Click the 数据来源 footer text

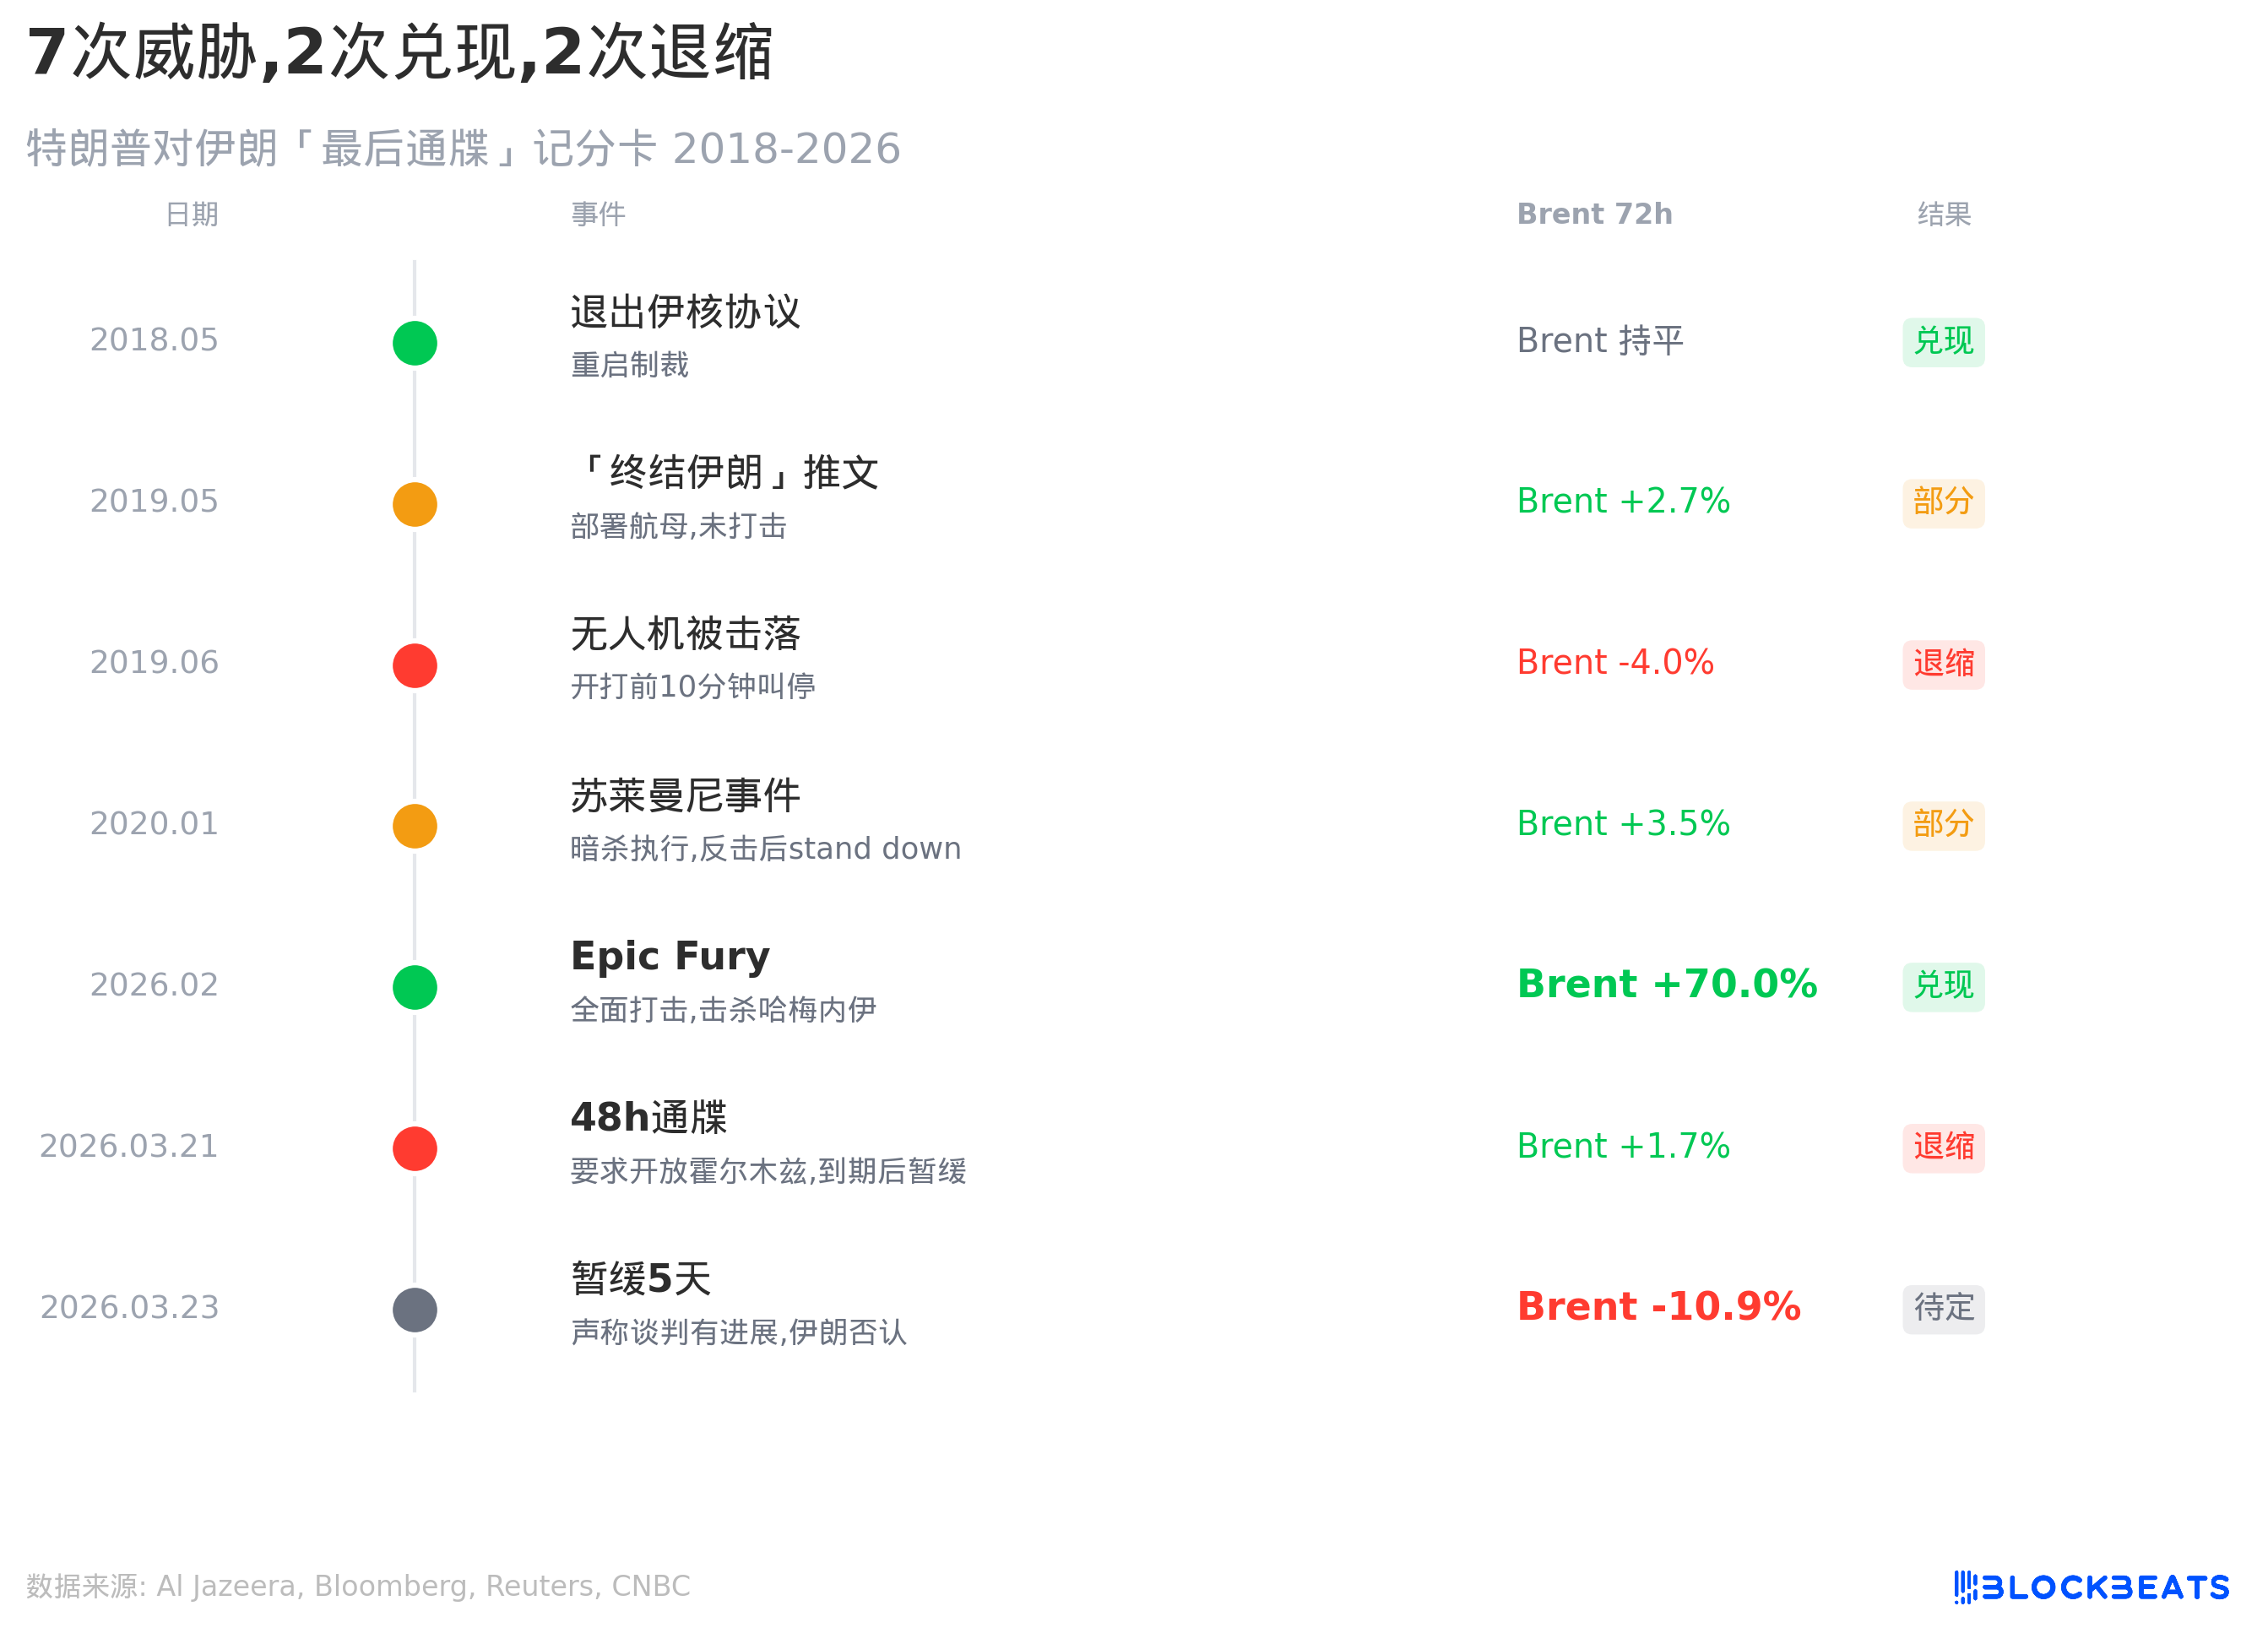coord(358,1586)
